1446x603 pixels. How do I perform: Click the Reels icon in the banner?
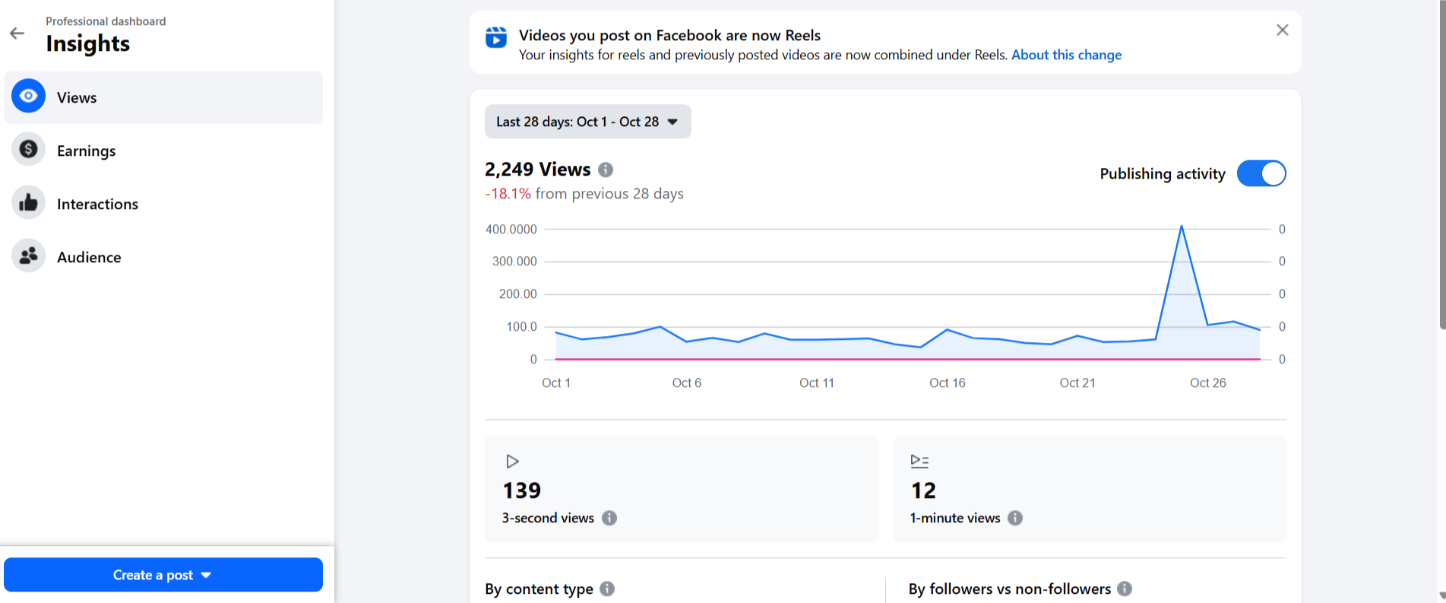pyautogui.click(x=496, y=38)
